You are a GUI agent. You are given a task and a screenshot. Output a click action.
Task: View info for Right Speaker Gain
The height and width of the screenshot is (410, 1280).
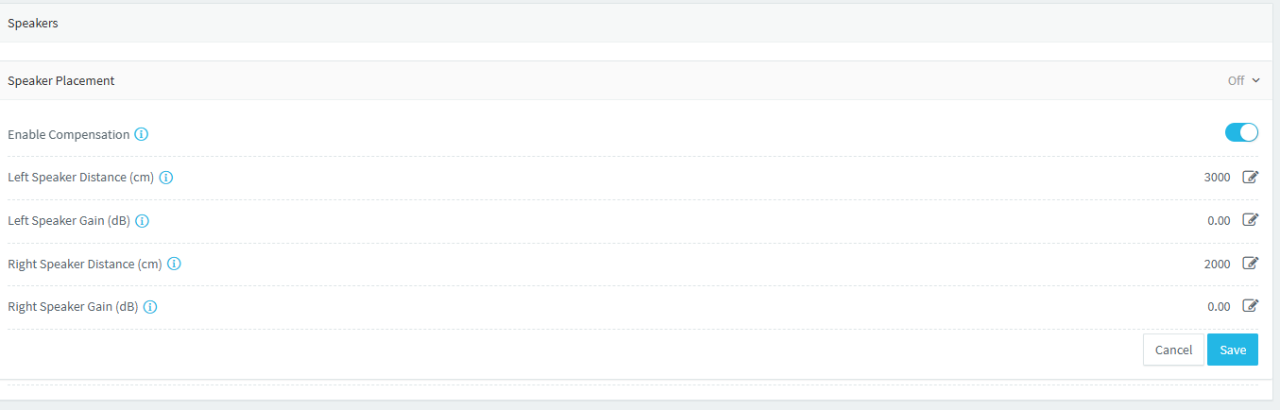pos(150,307)
